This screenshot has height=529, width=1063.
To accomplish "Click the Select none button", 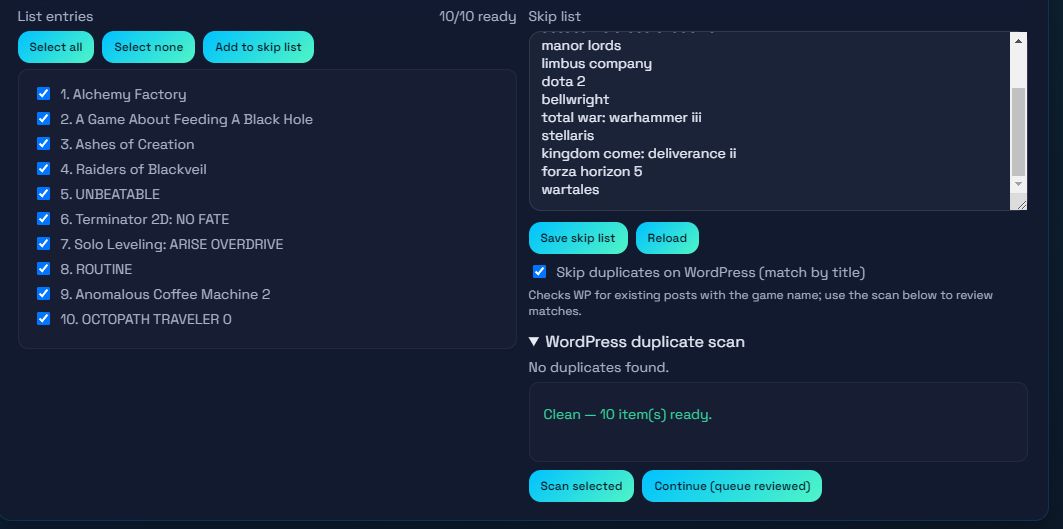I will (x=148, y=47).
